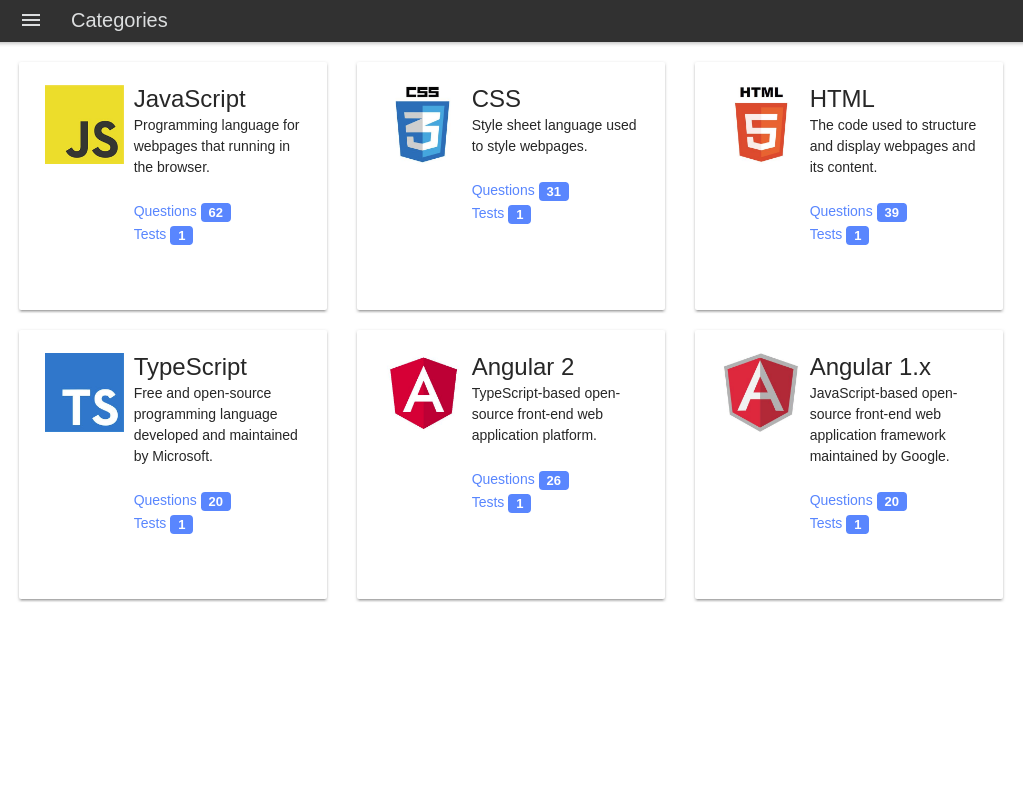
Task: Open the TypeScript Tests link
Action: tap(150, 523)
